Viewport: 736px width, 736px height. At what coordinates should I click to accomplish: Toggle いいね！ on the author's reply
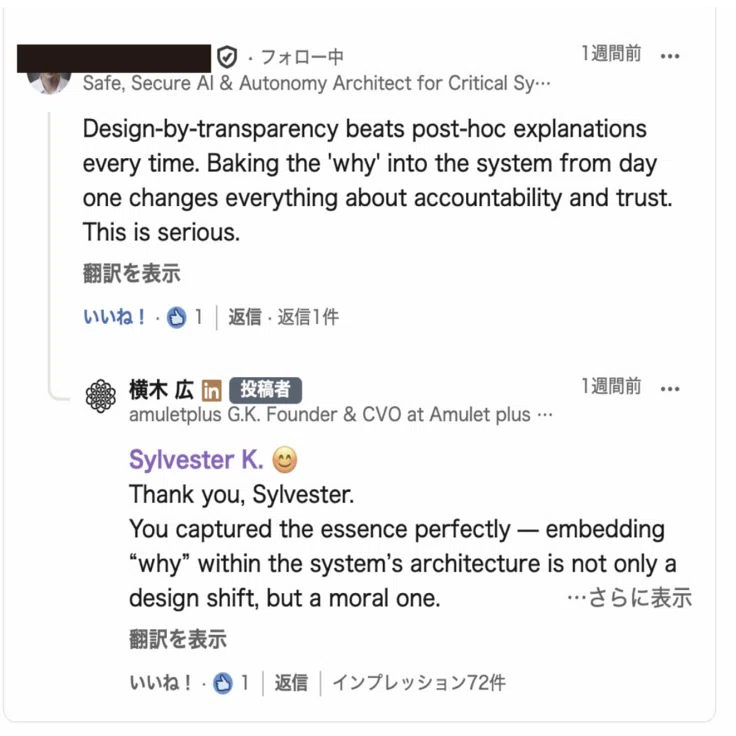pos(160,682)
